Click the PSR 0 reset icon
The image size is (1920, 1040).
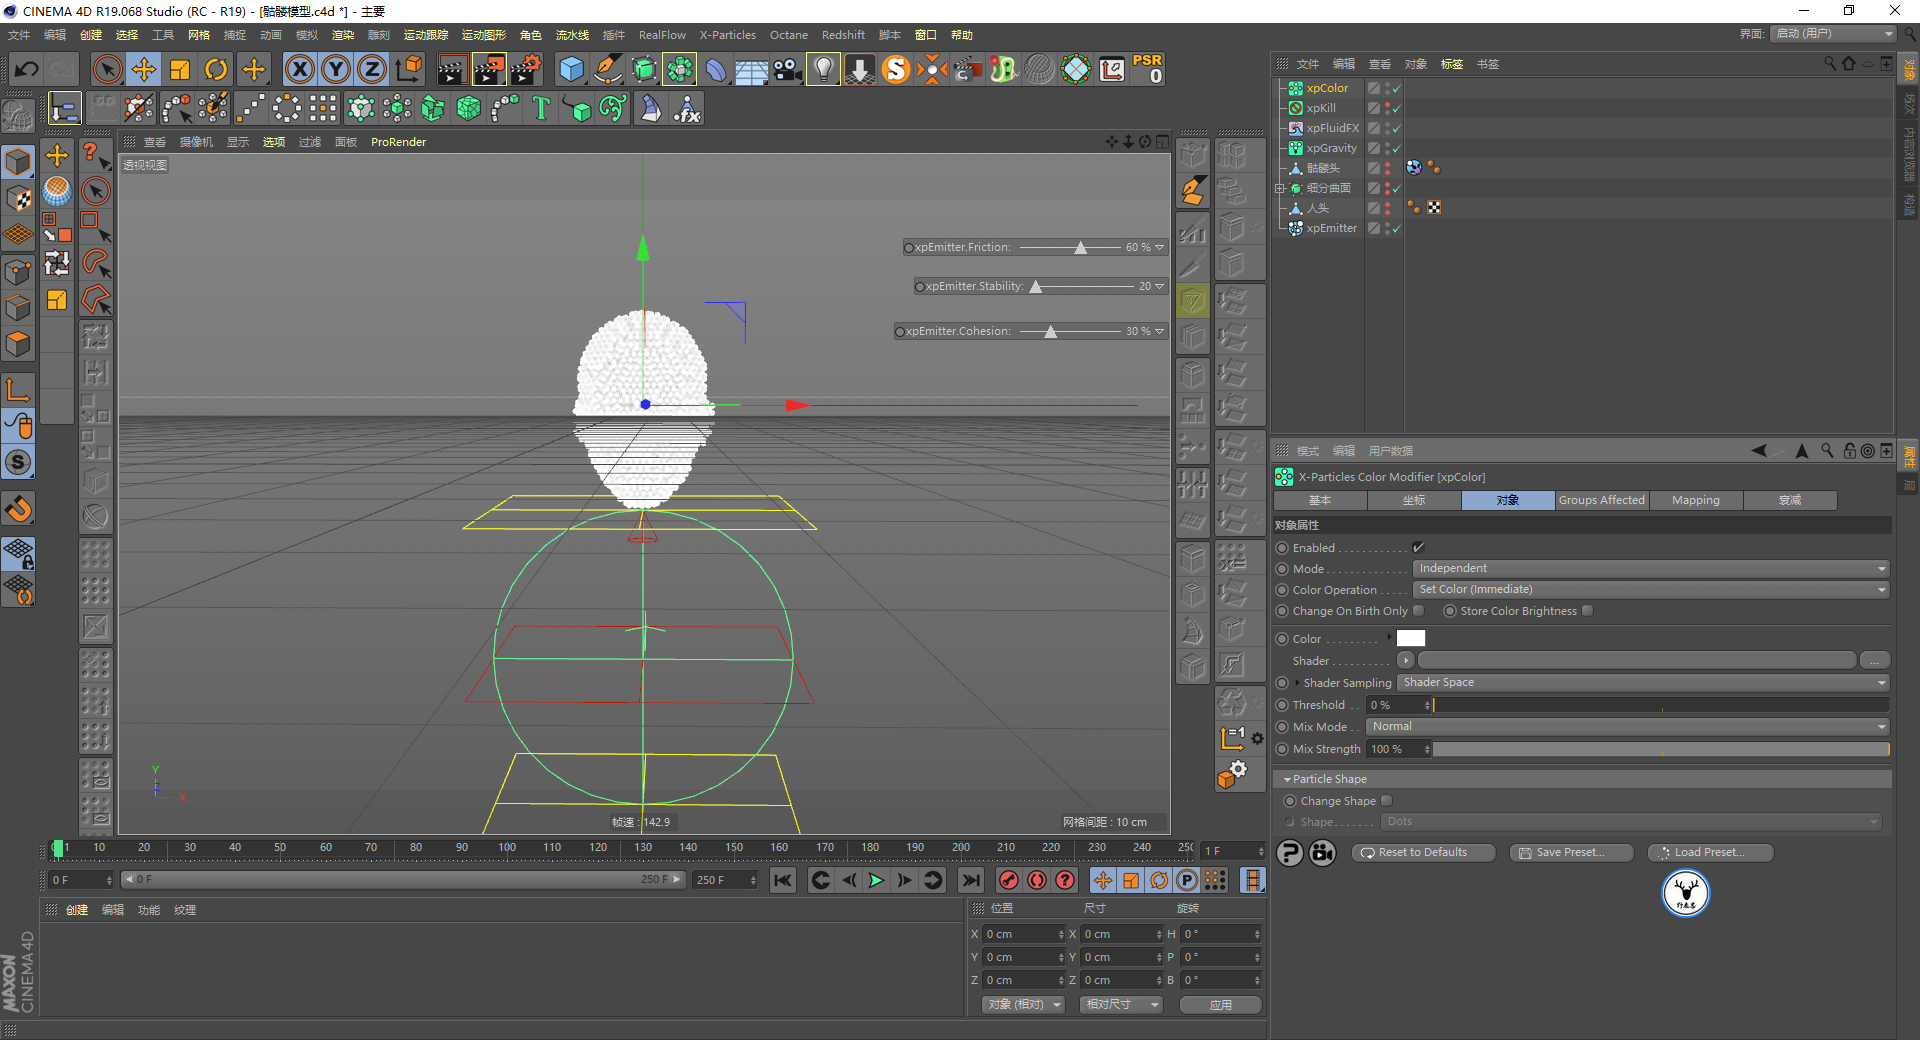tap(1147, 69)
